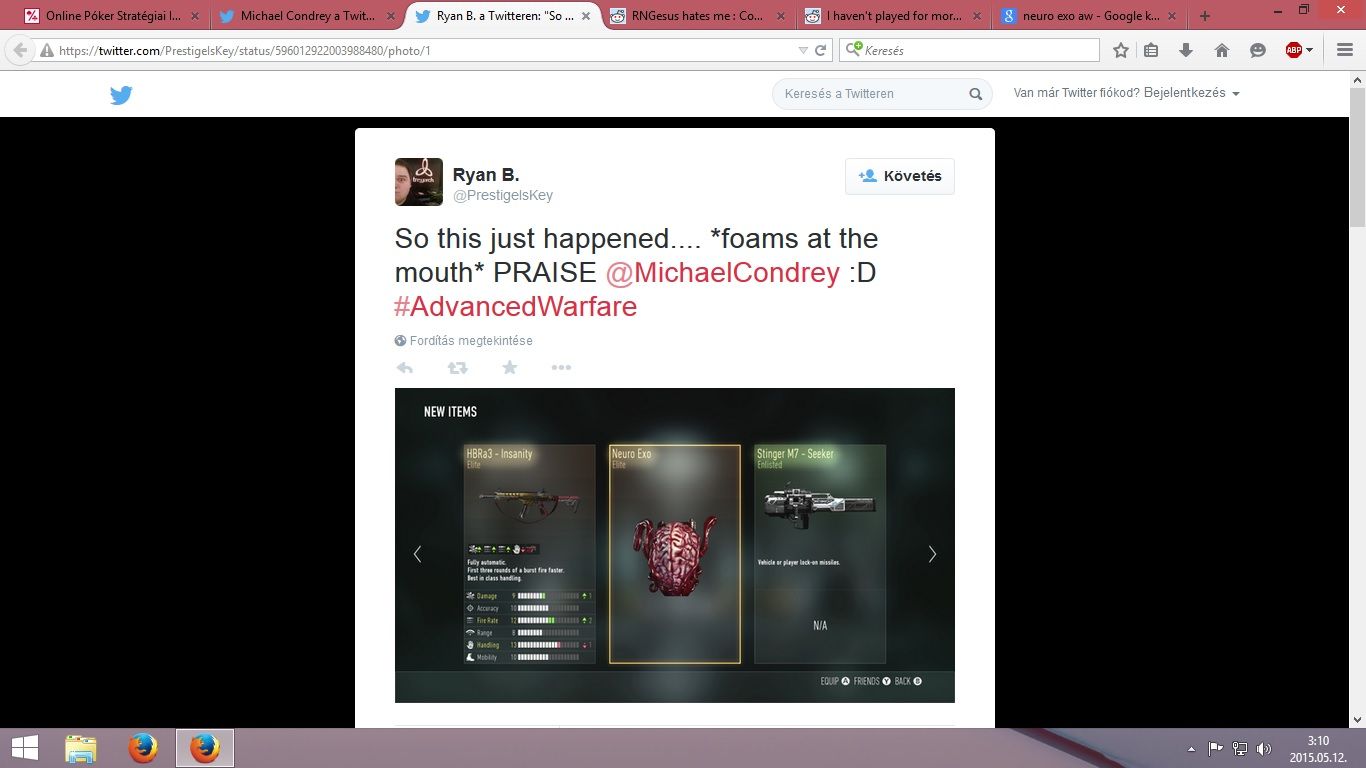Open more options ellipsis under tweet

[561, 368]
